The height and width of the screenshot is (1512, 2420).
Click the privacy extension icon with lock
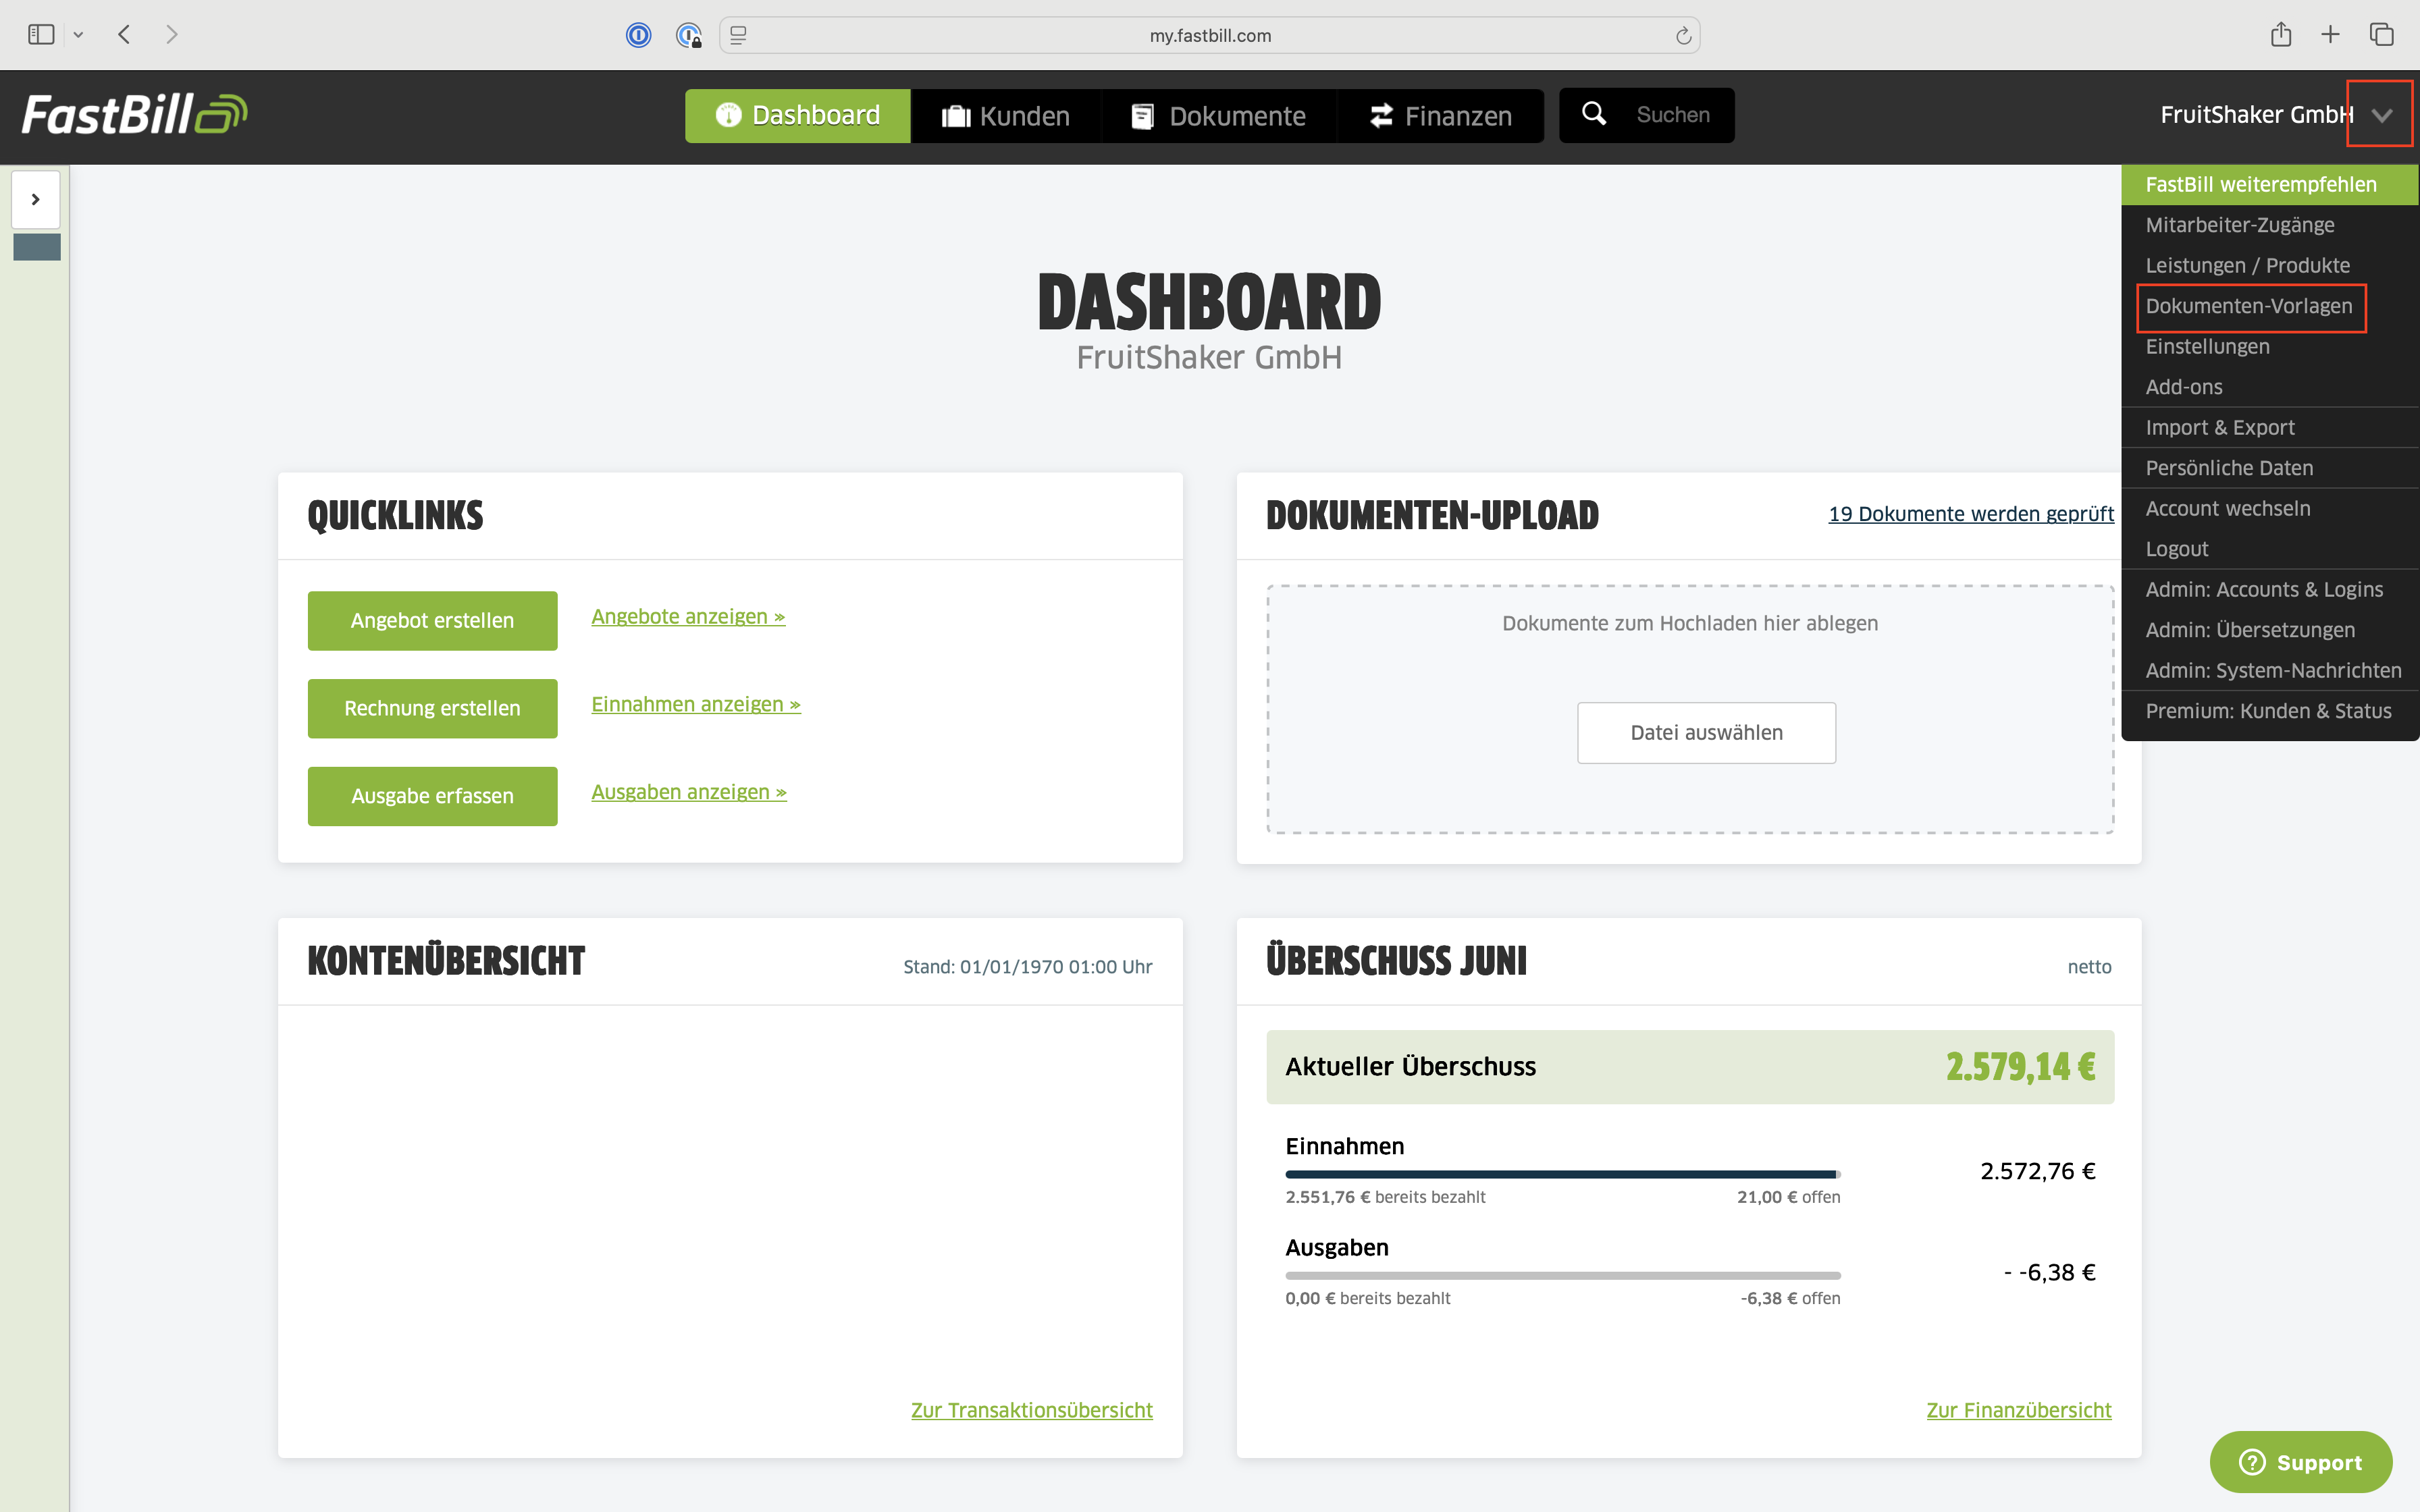coord(689,36)
